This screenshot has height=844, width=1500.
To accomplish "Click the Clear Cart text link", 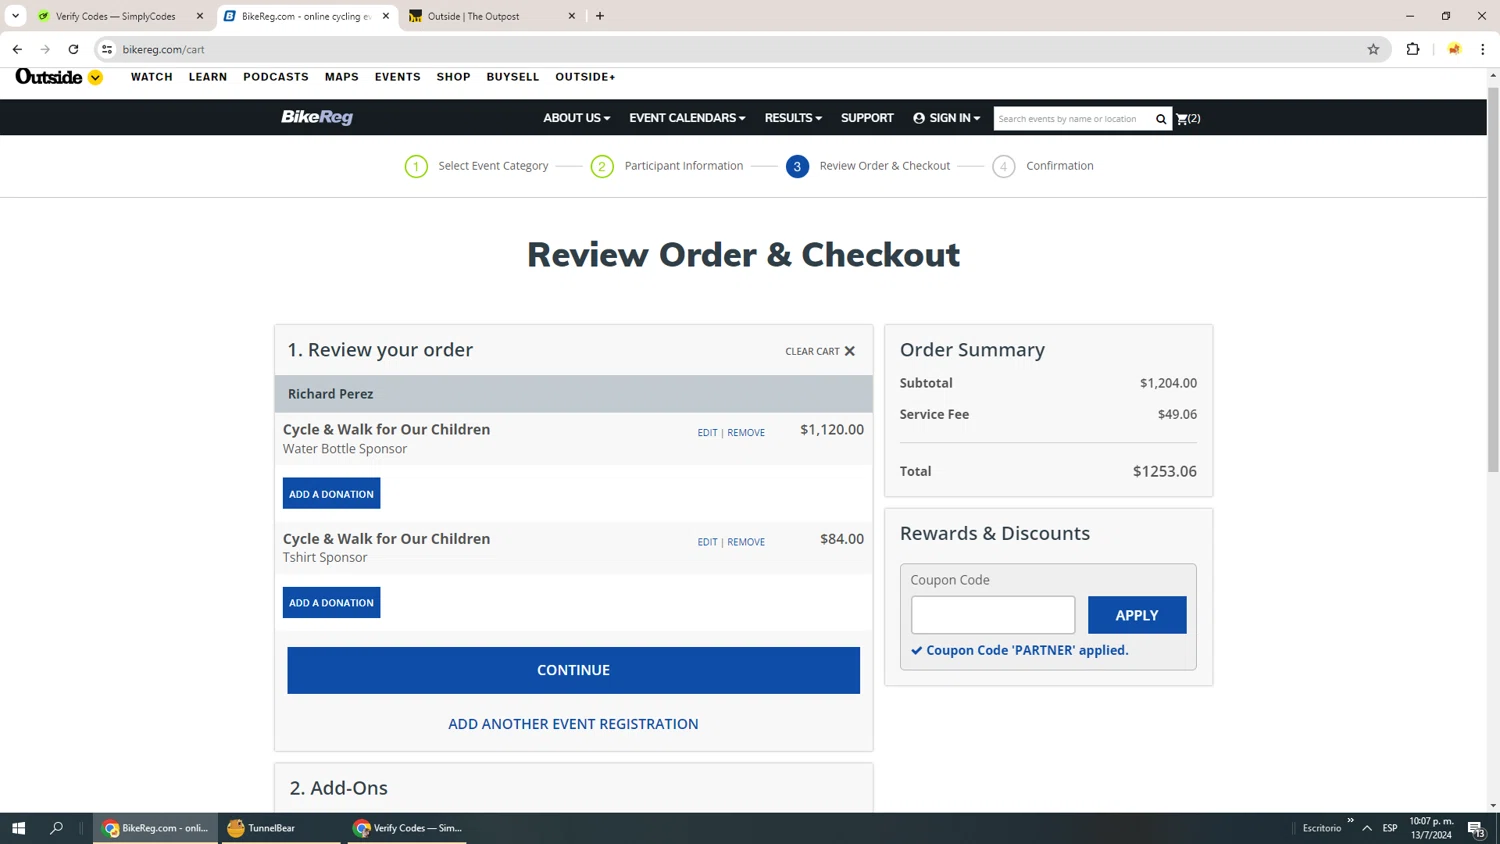I will point(812,351).
